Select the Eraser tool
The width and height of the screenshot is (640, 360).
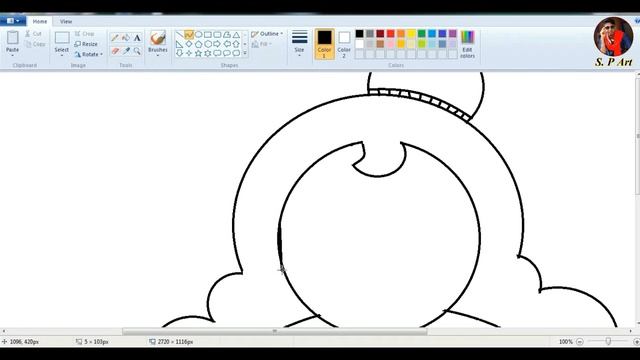(115, 51)
